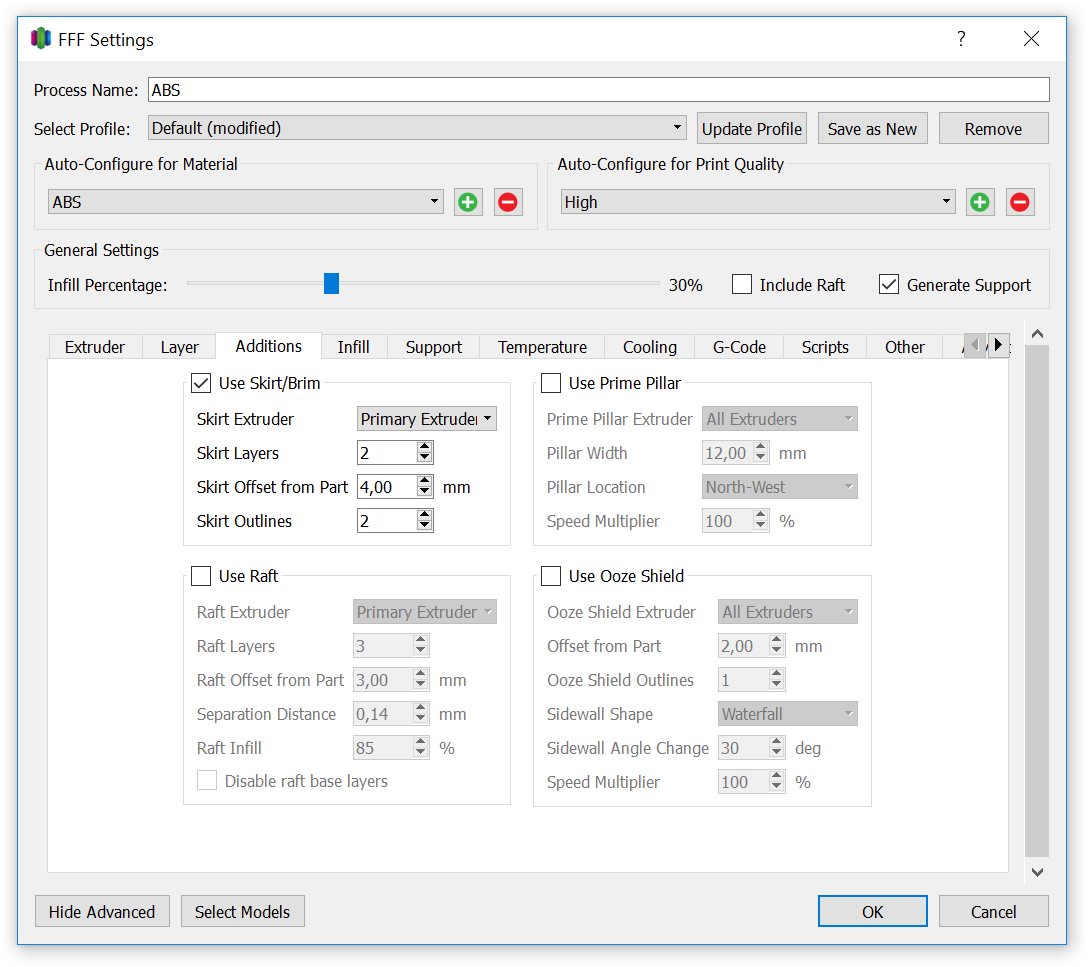Disable the Use Skirt/Brim checkbox
1088x967 pixels.
pos(201,383)
